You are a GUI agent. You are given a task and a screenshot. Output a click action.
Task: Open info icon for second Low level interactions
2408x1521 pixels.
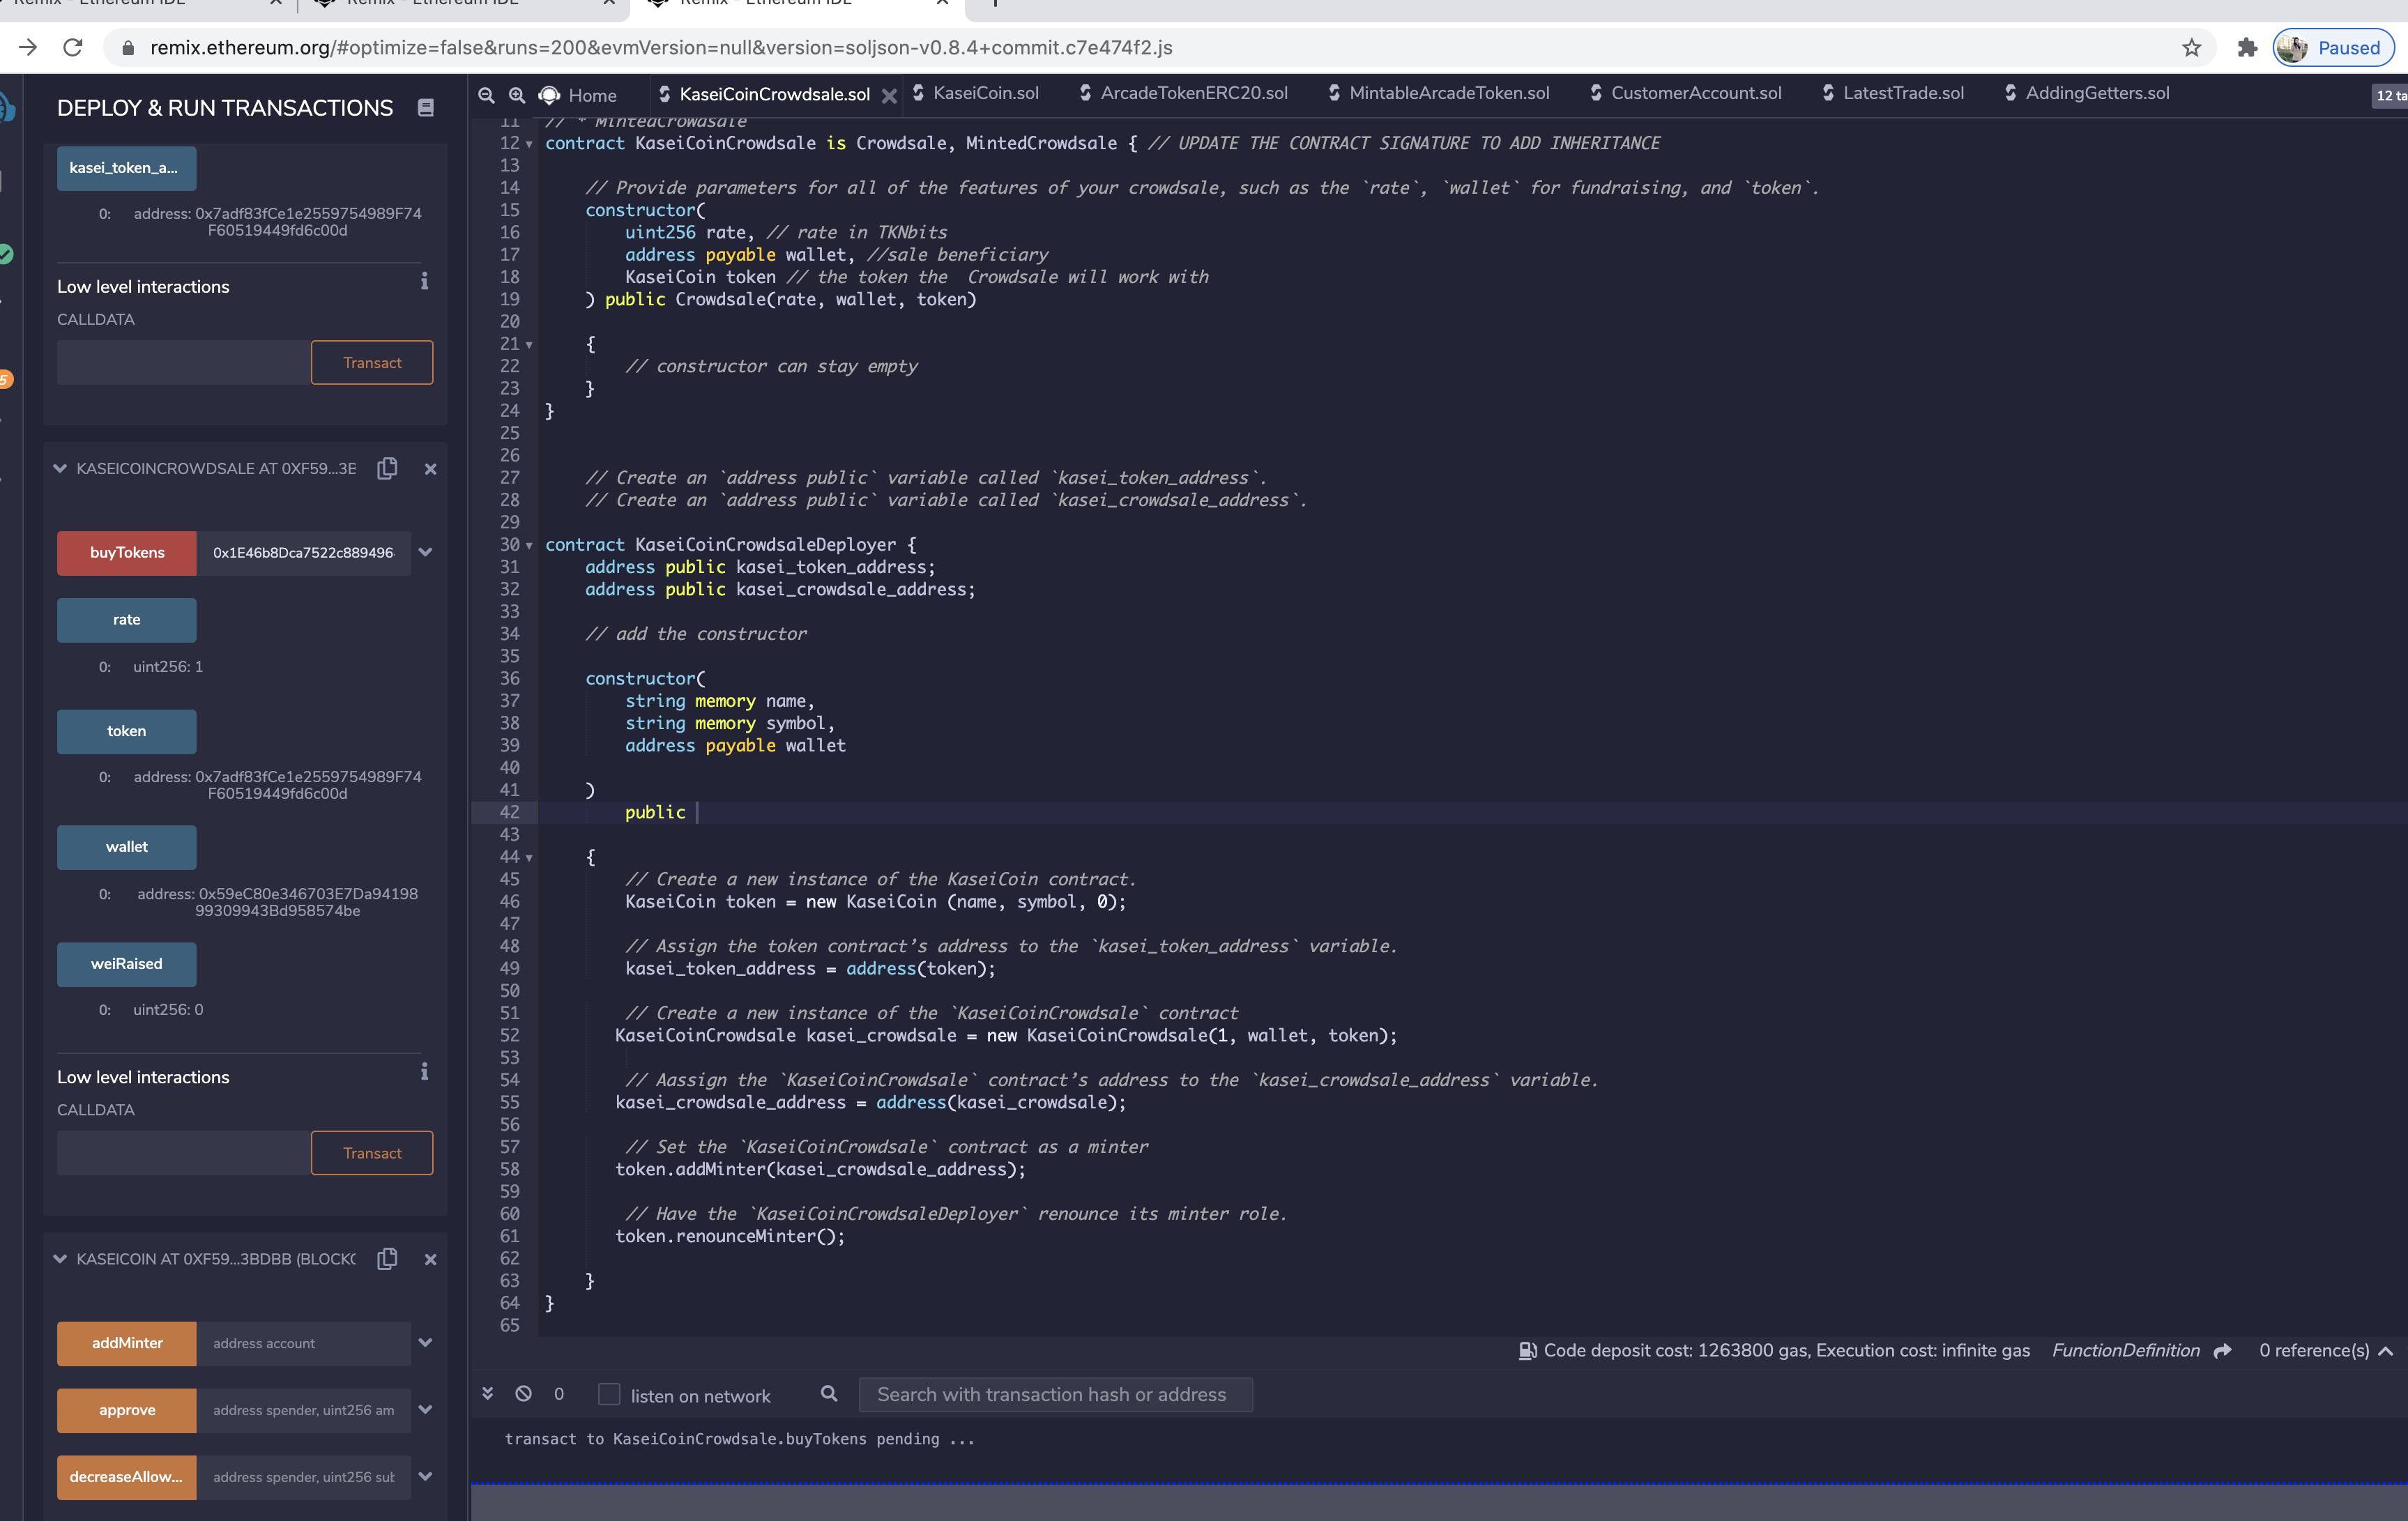pos(424,1072)
